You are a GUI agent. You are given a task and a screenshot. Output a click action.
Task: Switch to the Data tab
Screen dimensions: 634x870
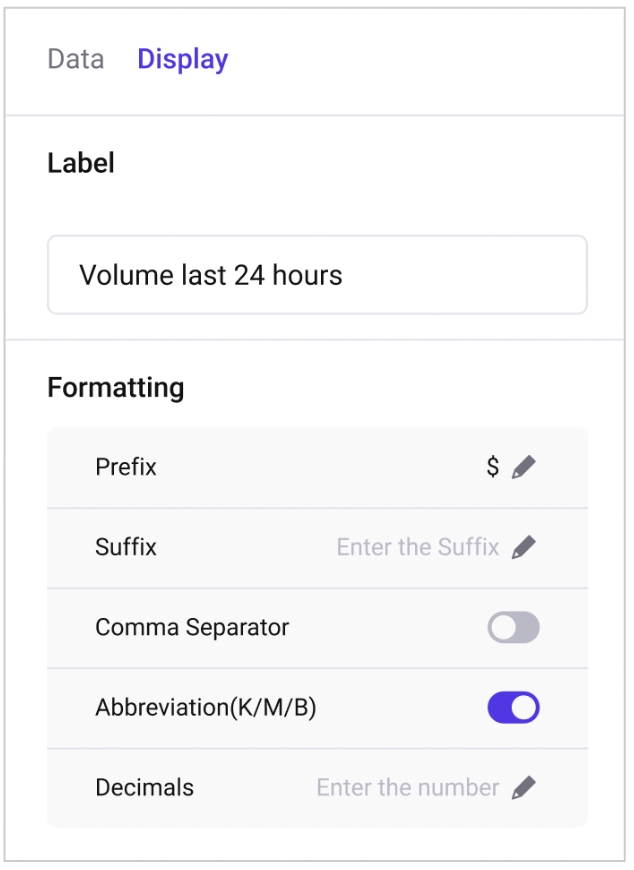point(76,59)
